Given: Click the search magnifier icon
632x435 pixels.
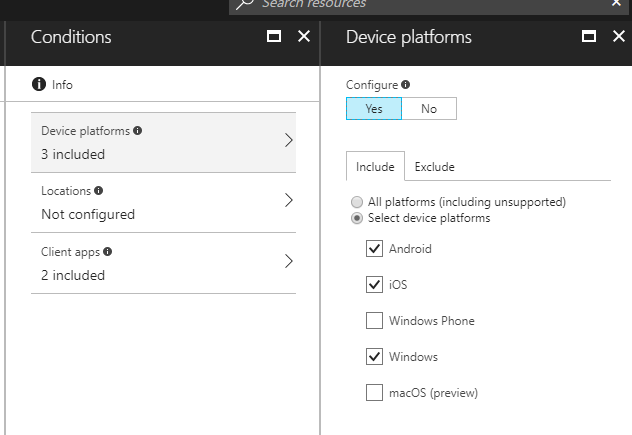Looking at the screenshot, I should (x=246, y=5).
